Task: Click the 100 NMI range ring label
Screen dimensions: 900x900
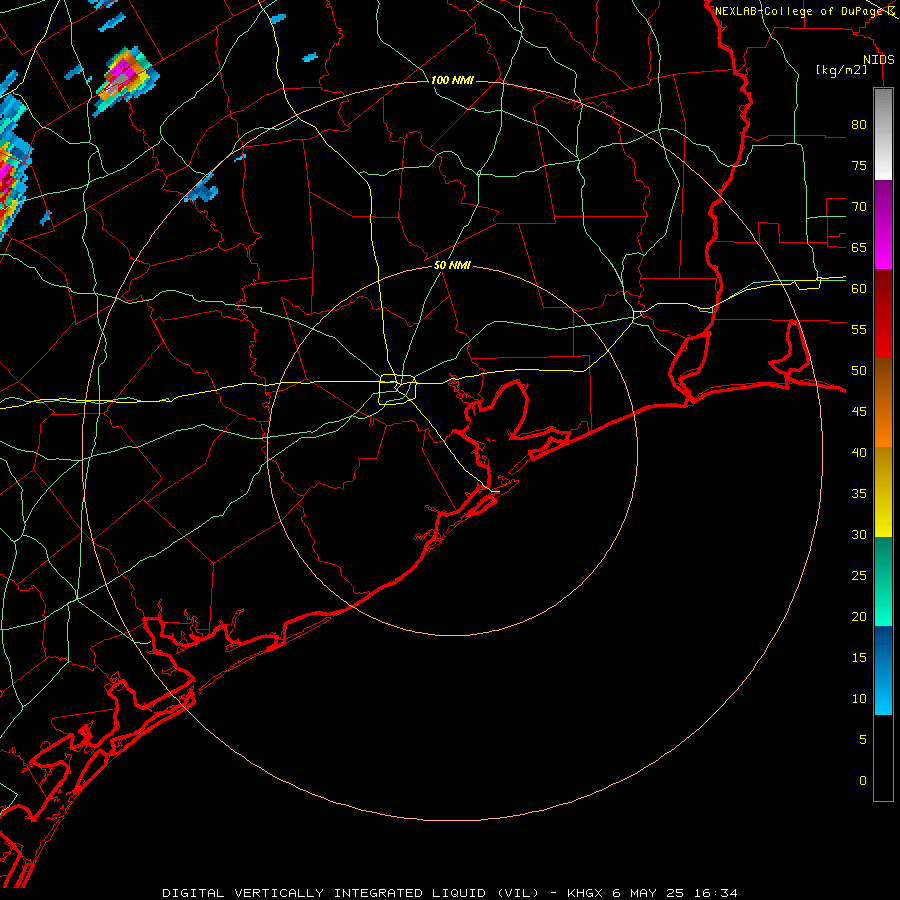Action: tap(452, 80)
